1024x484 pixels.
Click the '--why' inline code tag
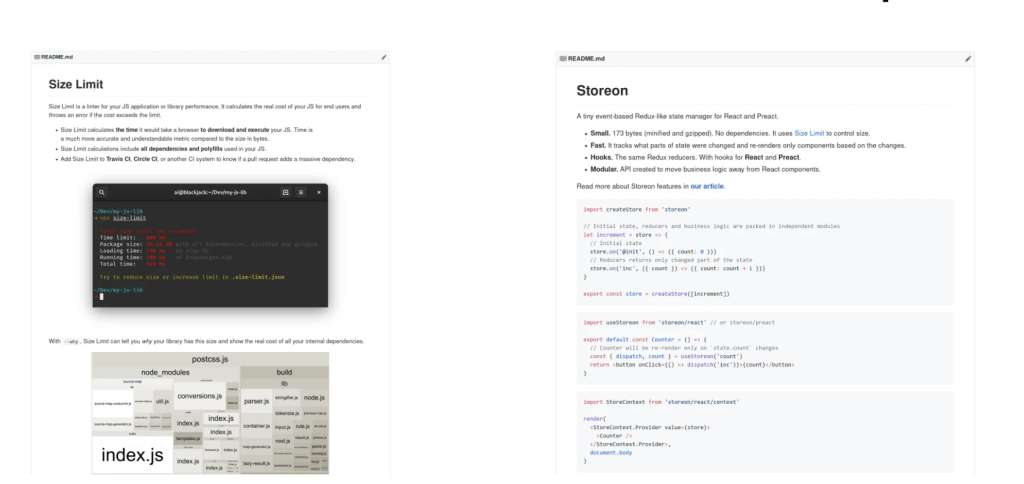click(71, 341)
